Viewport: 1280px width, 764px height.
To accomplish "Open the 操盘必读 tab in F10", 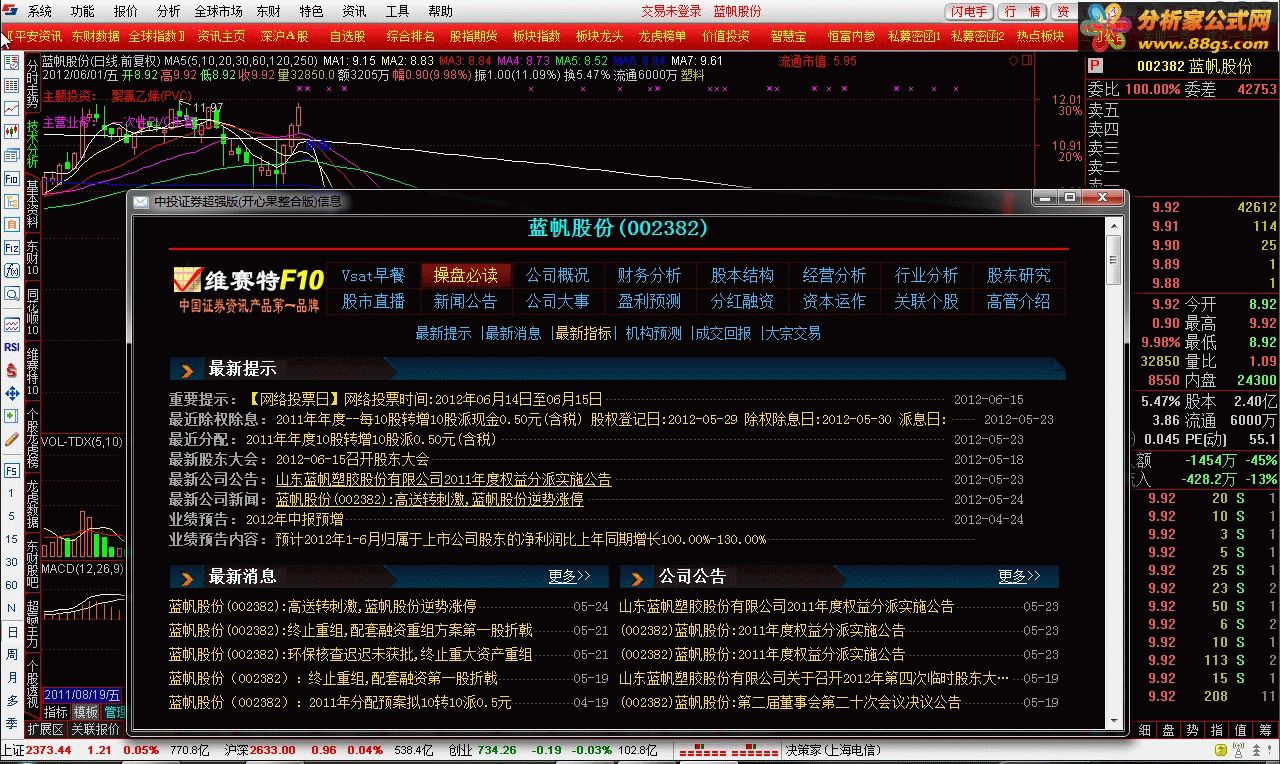I will click(x=466, y=275).
